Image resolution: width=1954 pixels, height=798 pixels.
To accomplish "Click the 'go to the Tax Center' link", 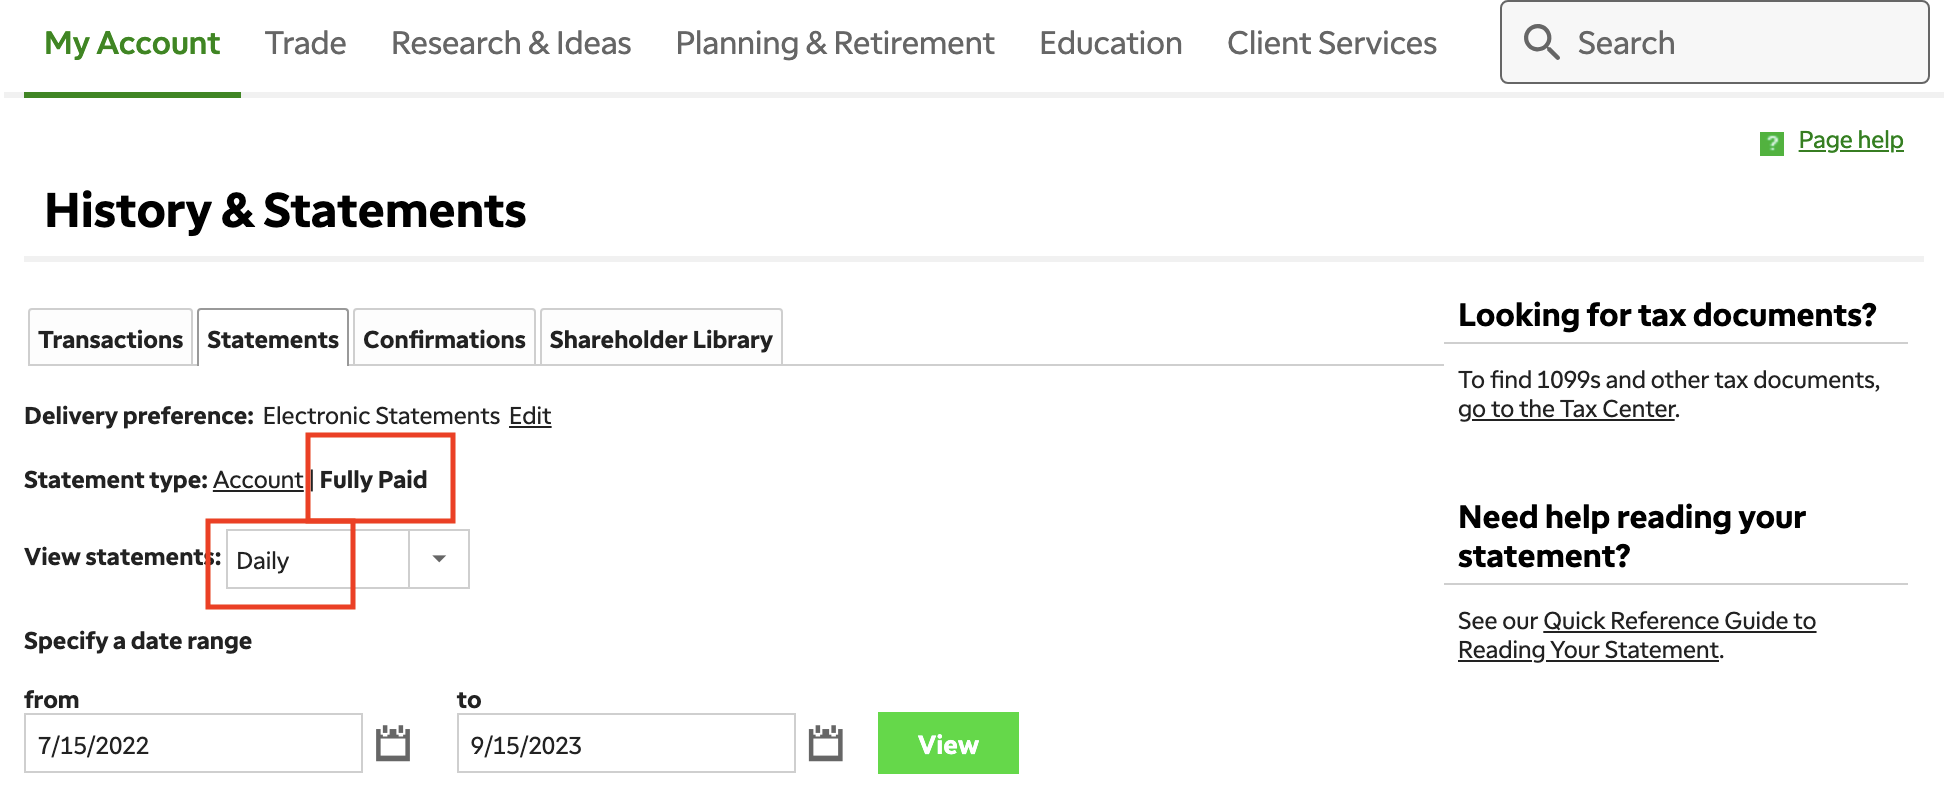I will pos(1565,408).
